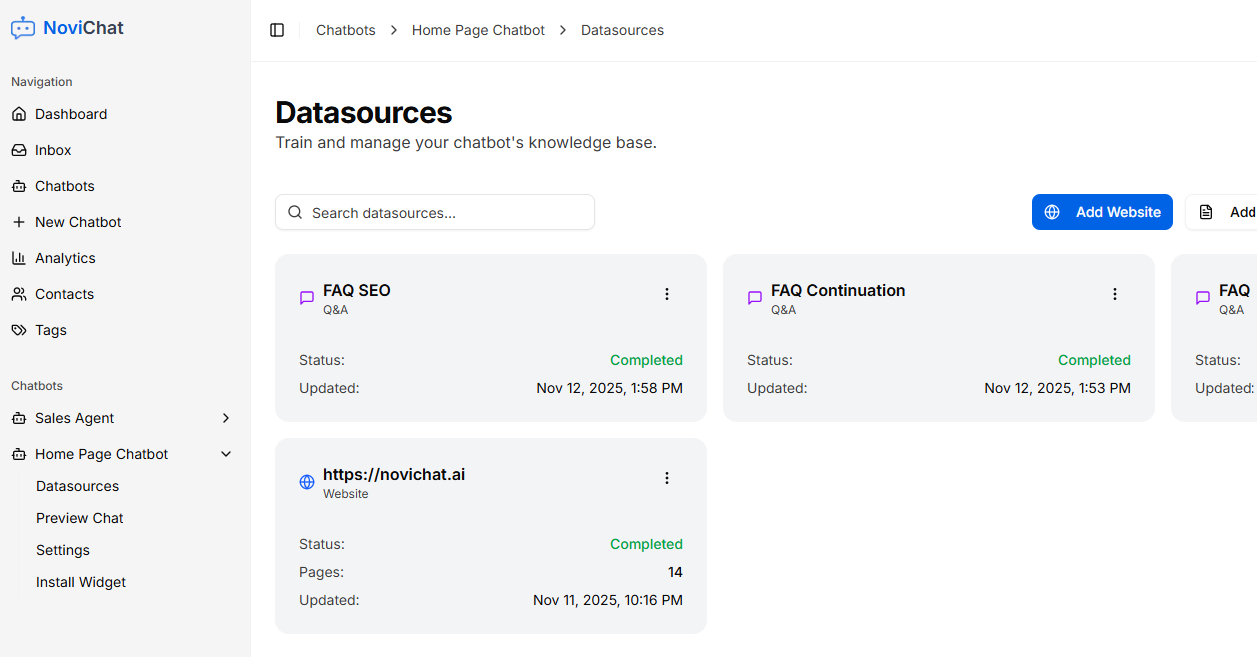The width and height of the screenshot is (1257, 657).
Task: Open the Home Page Chatbot breadcrumb link
Action: coord(478,30)
